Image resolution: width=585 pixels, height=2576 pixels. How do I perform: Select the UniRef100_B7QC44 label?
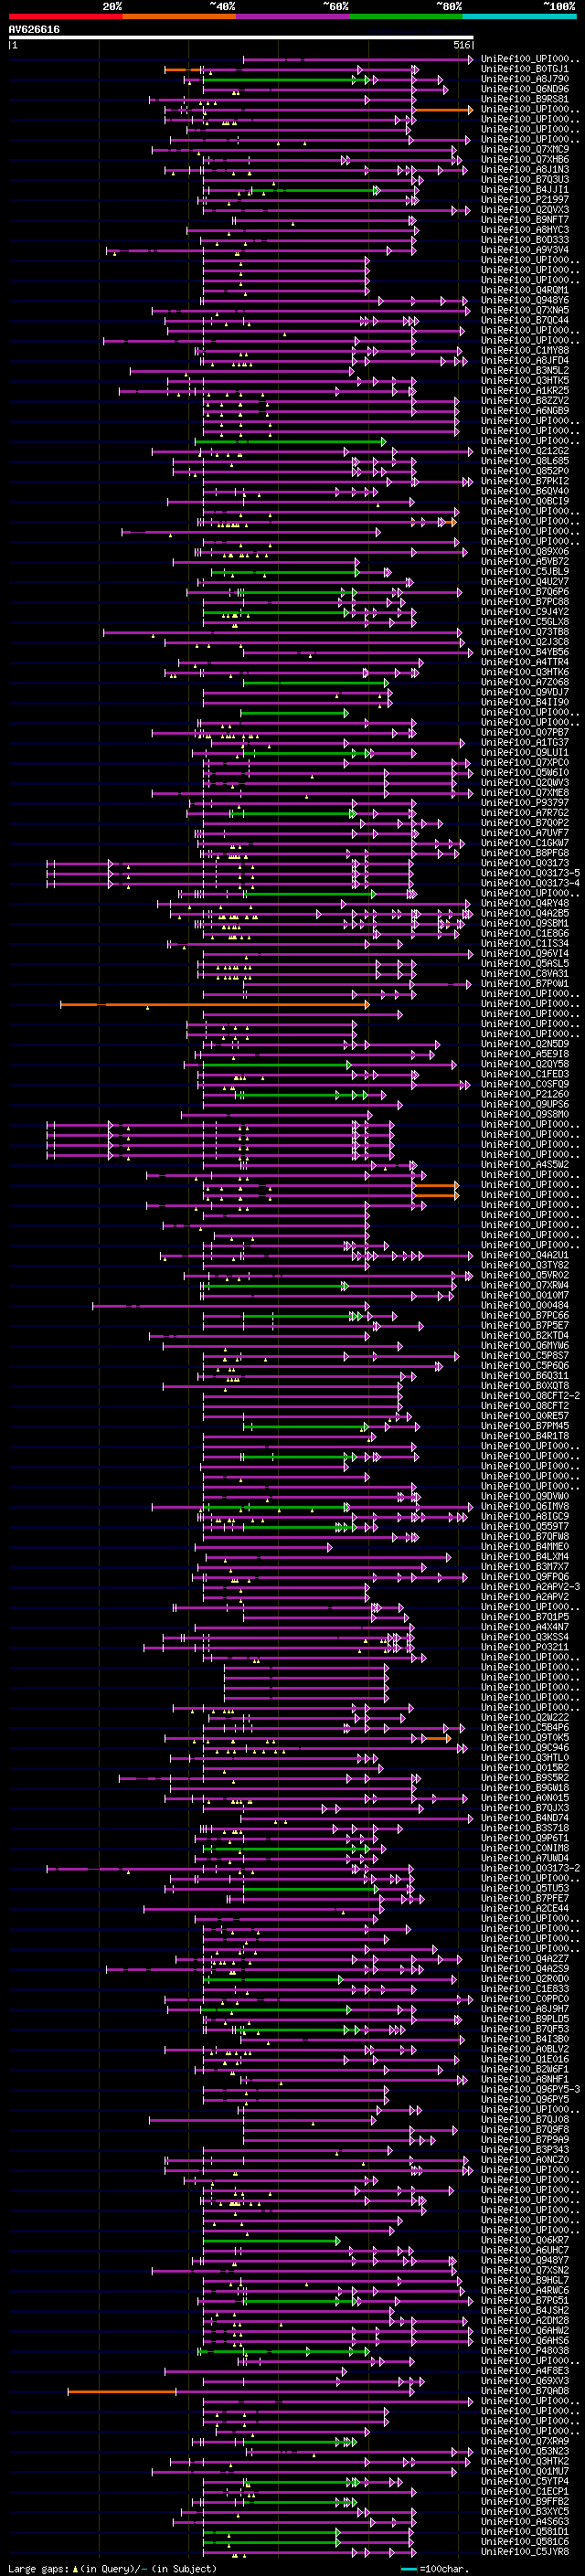525,321
